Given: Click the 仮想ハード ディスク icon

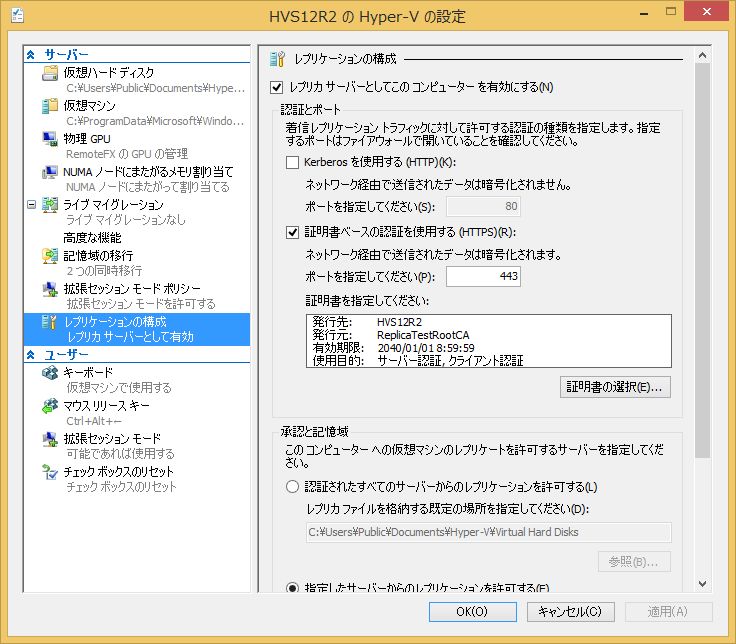Looking at the screenshot, I should (50, 73).
